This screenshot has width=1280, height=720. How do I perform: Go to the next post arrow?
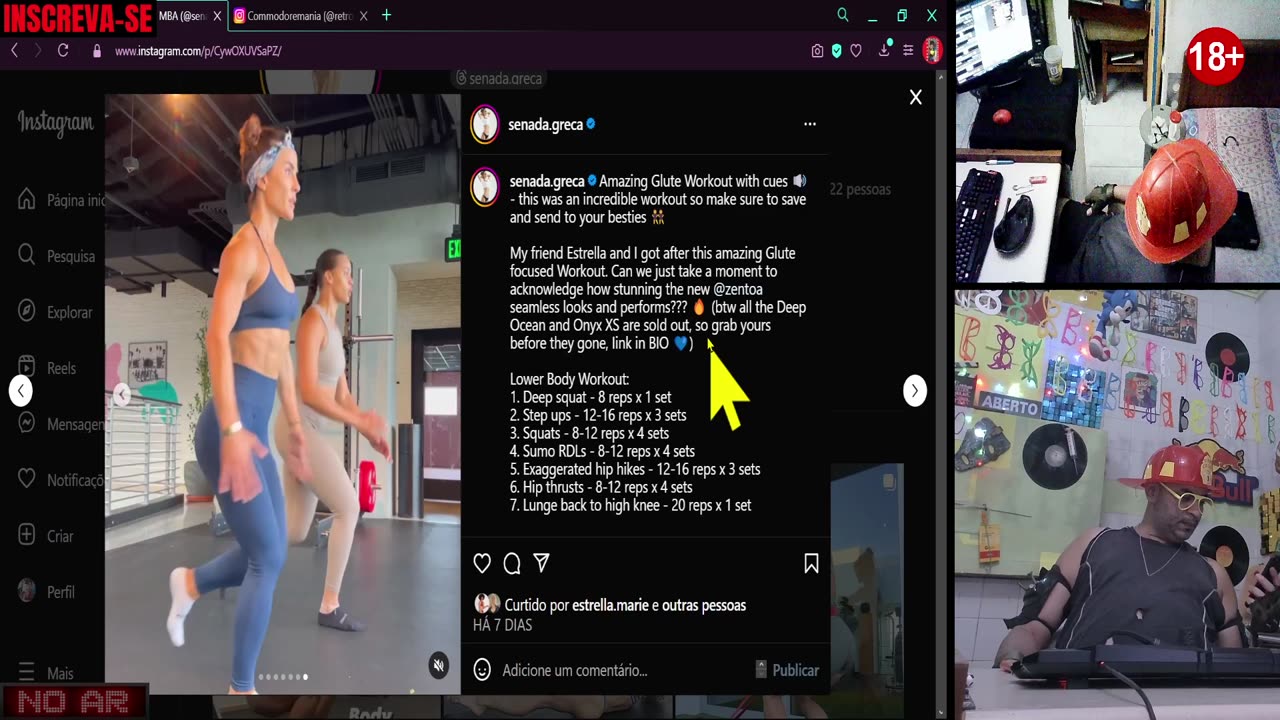point(914,390)
